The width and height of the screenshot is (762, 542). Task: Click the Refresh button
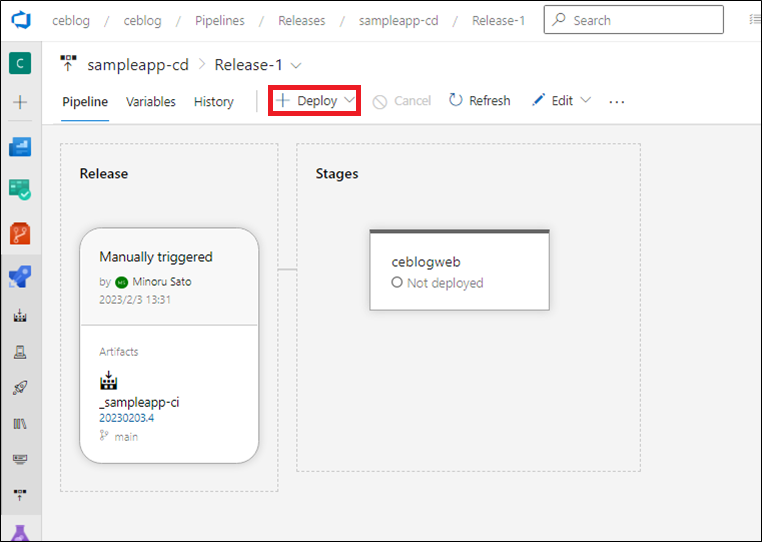pyautogui.click(x=480, y=101)
